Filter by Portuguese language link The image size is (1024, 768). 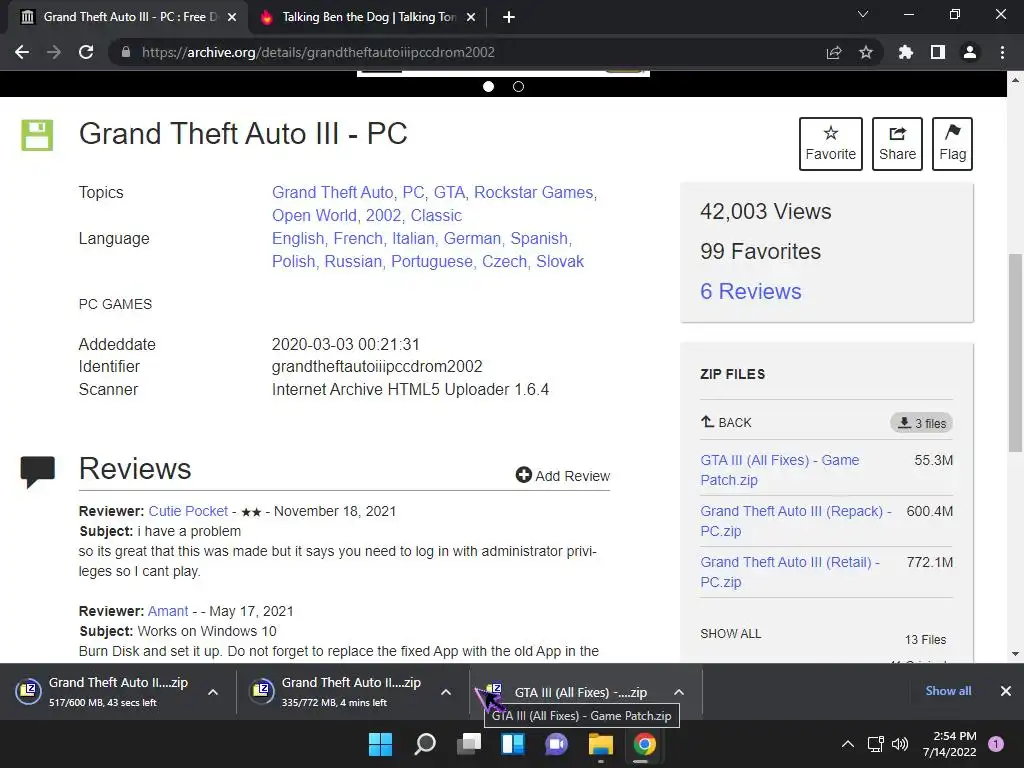(432, 261)
